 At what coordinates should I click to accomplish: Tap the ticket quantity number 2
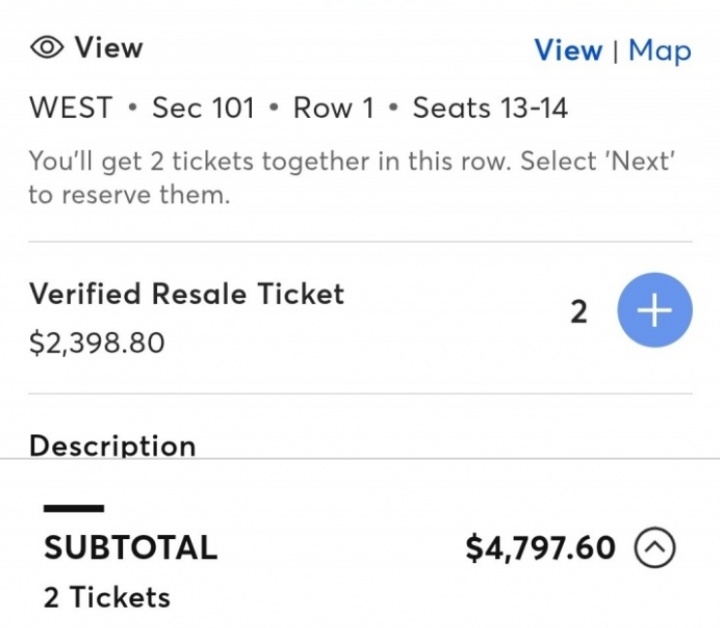point(578,313)
